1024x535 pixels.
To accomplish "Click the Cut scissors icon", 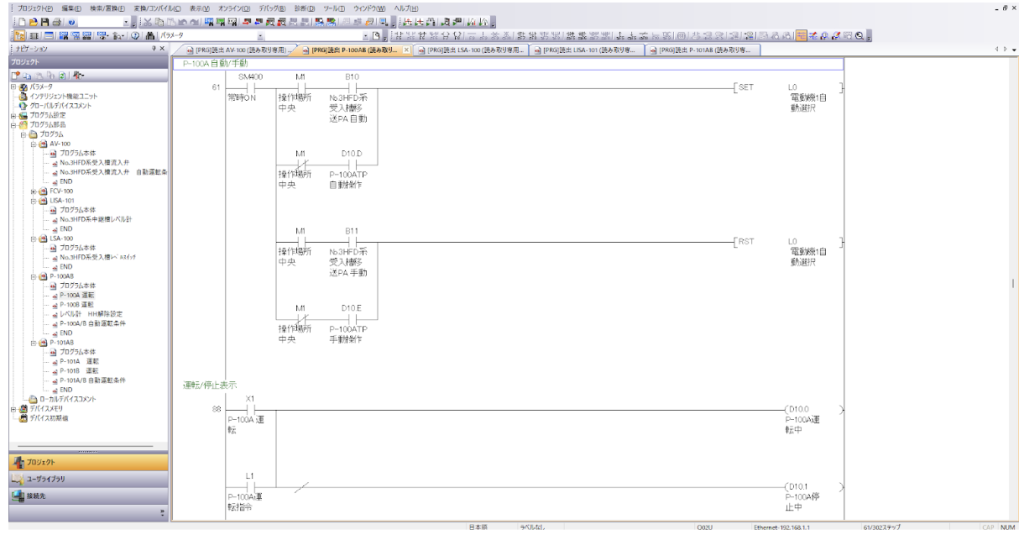I will (148, 22).
